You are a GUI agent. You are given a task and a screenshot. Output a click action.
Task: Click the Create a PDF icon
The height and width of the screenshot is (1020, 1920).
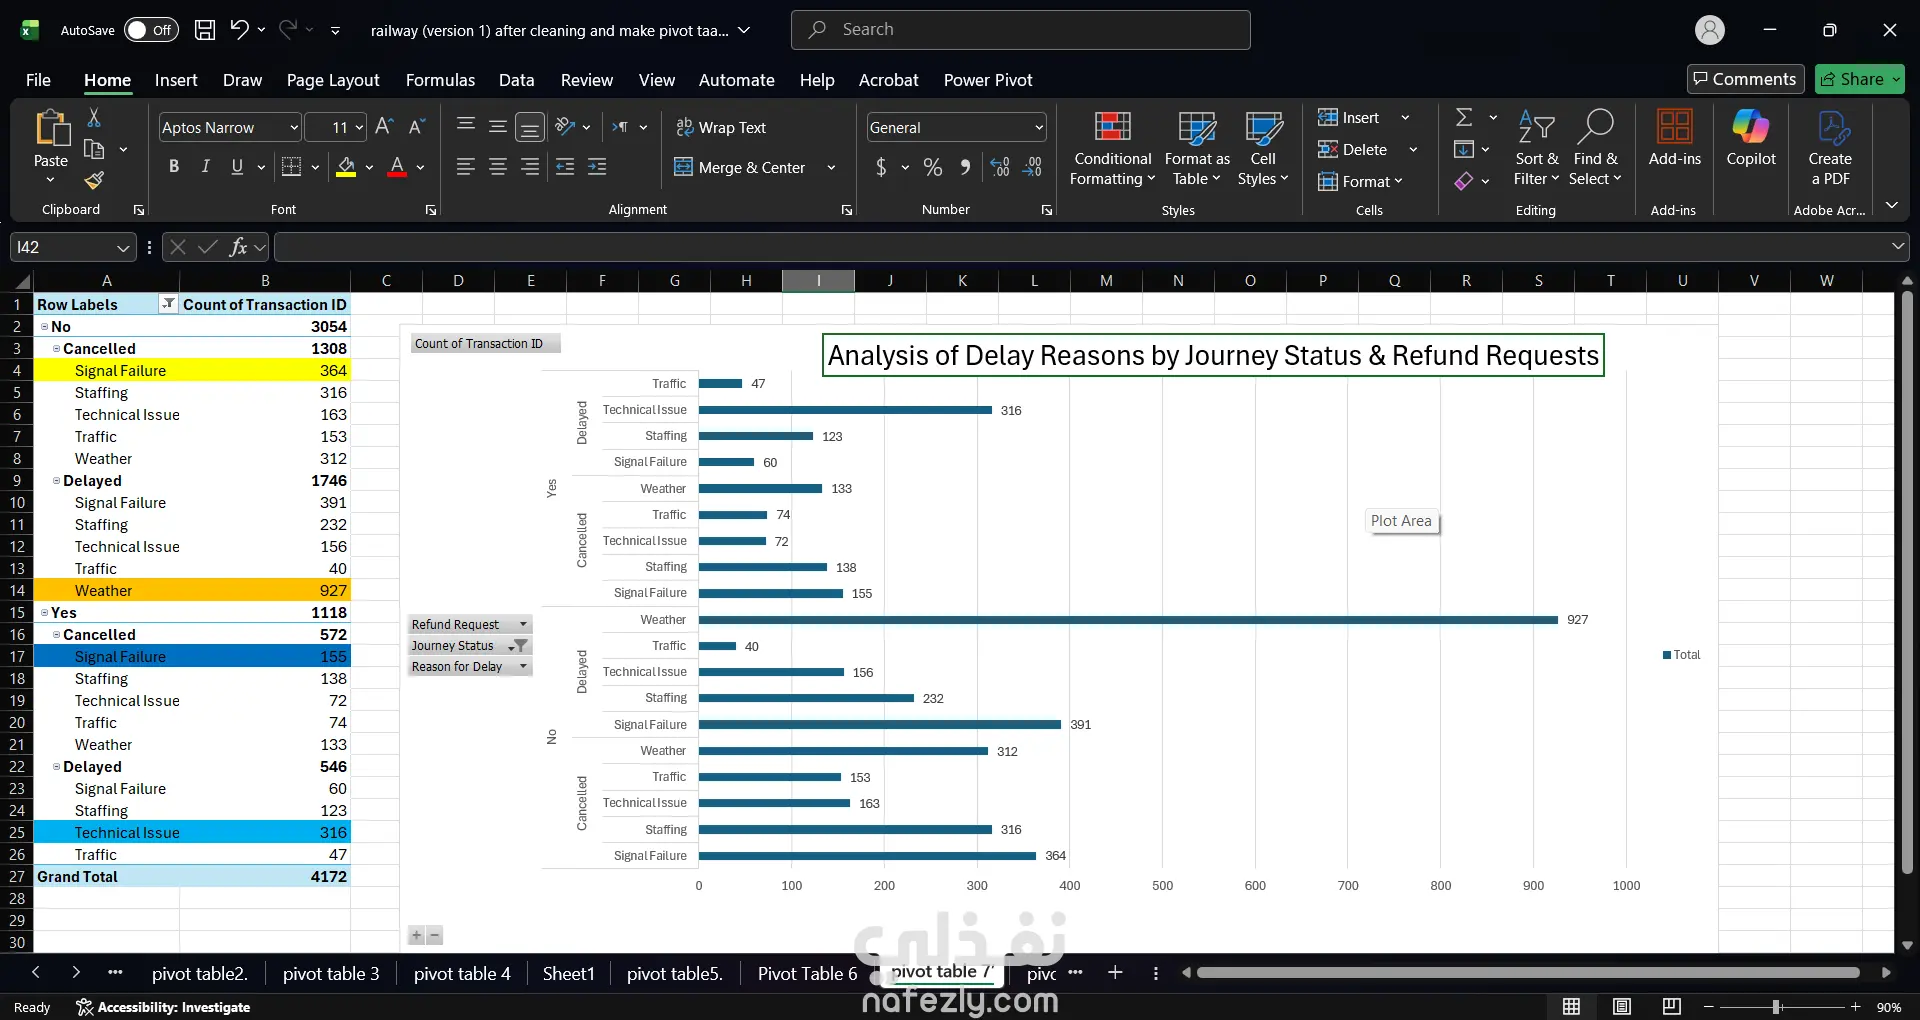[1830, 127]
